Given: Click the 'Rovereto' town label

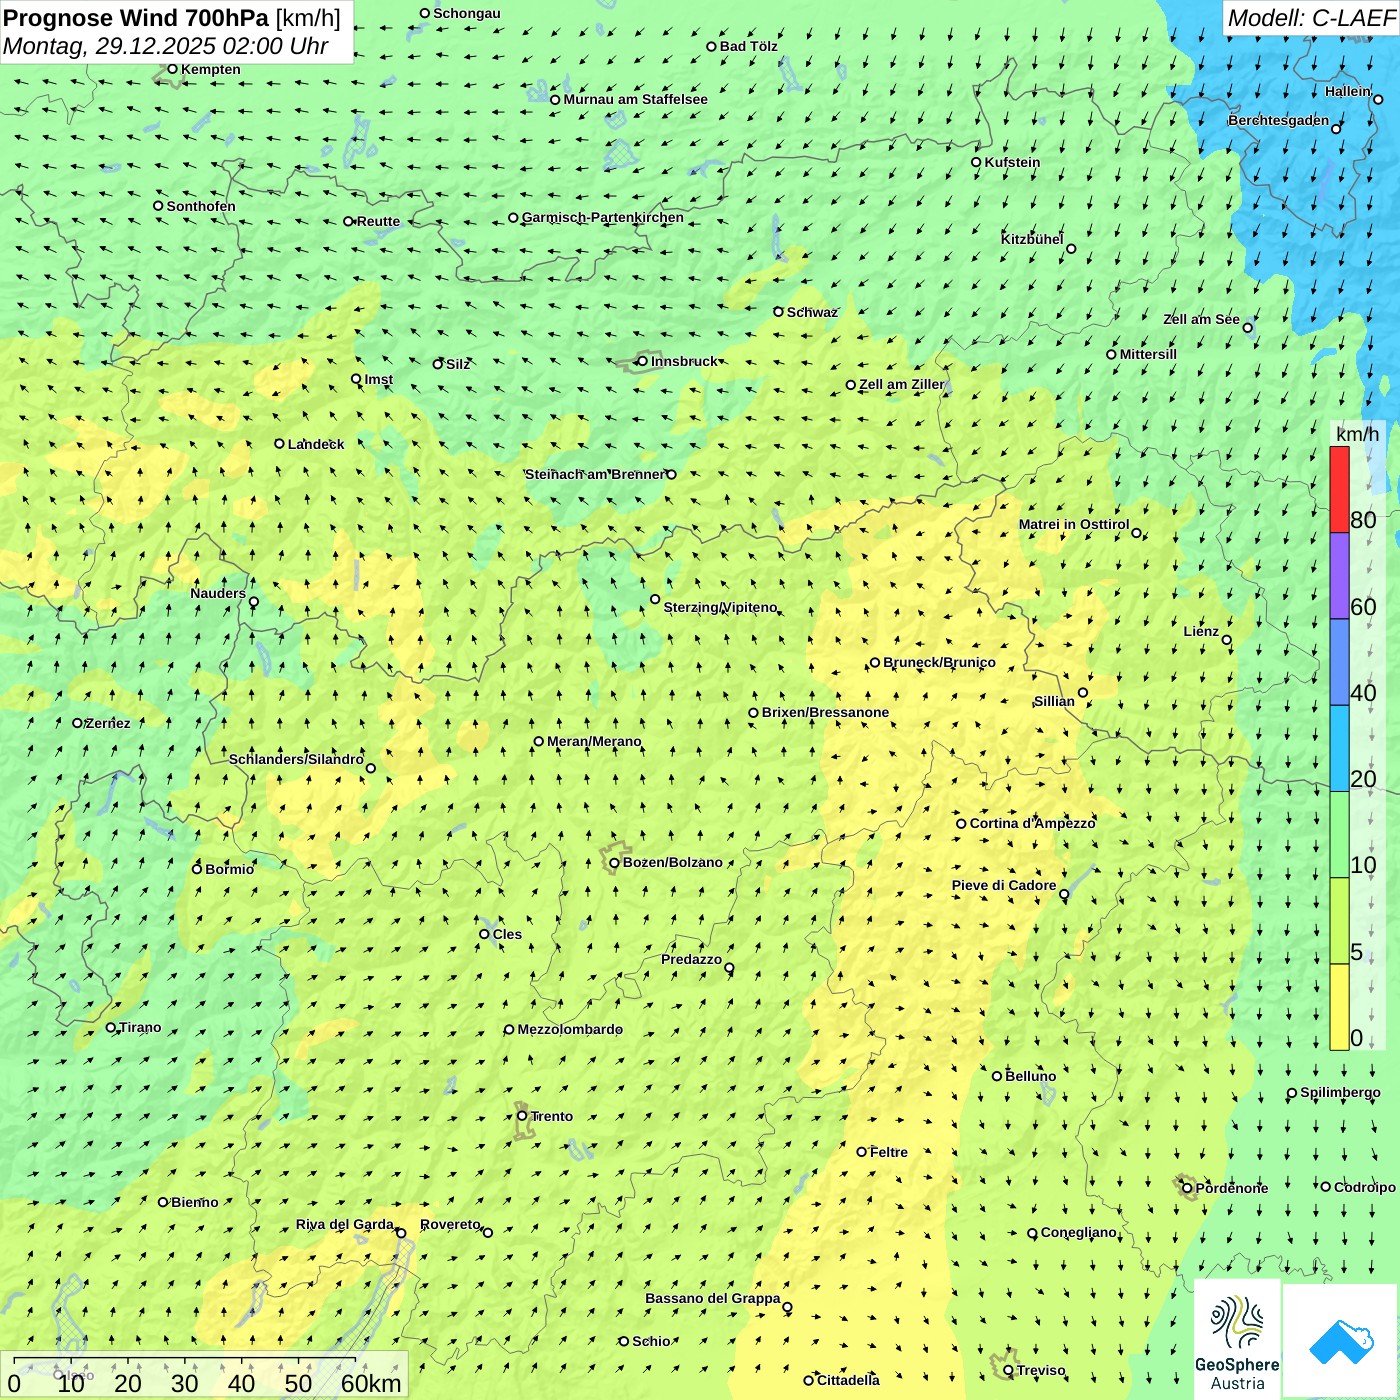Looking at the screenshot, I should (x=450, y=1224).
